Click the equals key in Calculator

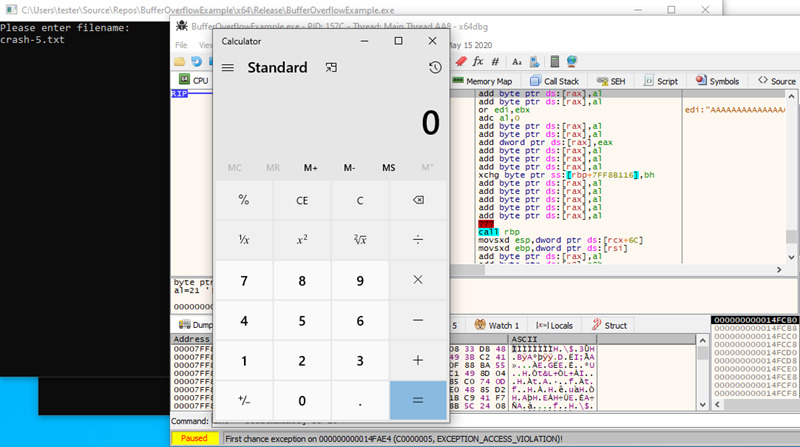pyautogui.click(x=418, y=400)
